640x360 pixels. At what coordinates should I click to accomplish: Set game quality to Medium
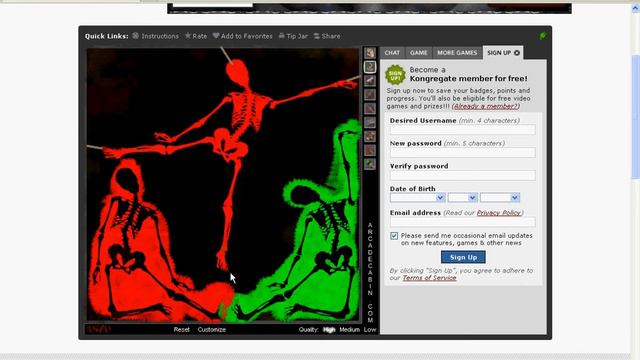coord(349,329)
